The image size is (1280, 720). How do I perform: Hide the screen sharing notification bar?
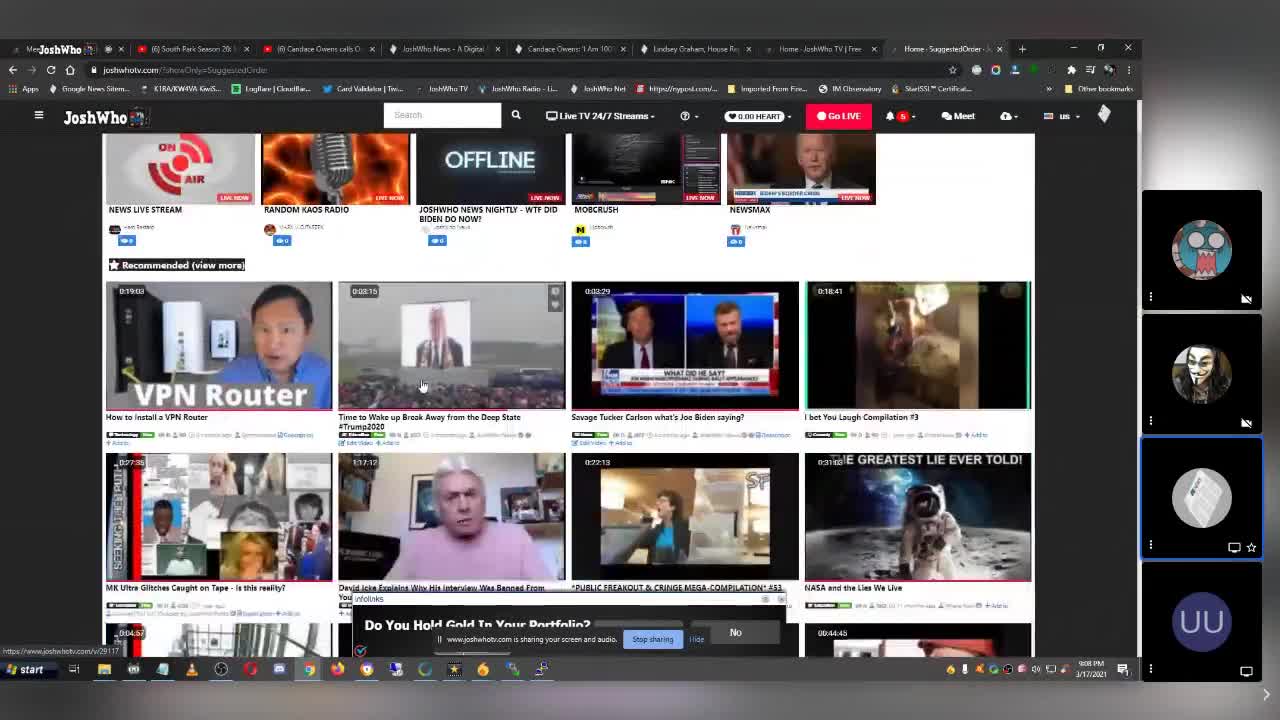pyautogui.click(x=696, y=639)
